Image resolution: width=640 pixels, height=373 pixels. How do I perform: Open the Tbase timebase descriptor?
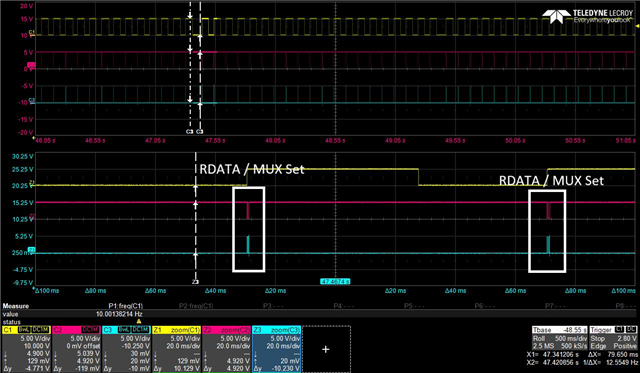[x=560, y=339]
